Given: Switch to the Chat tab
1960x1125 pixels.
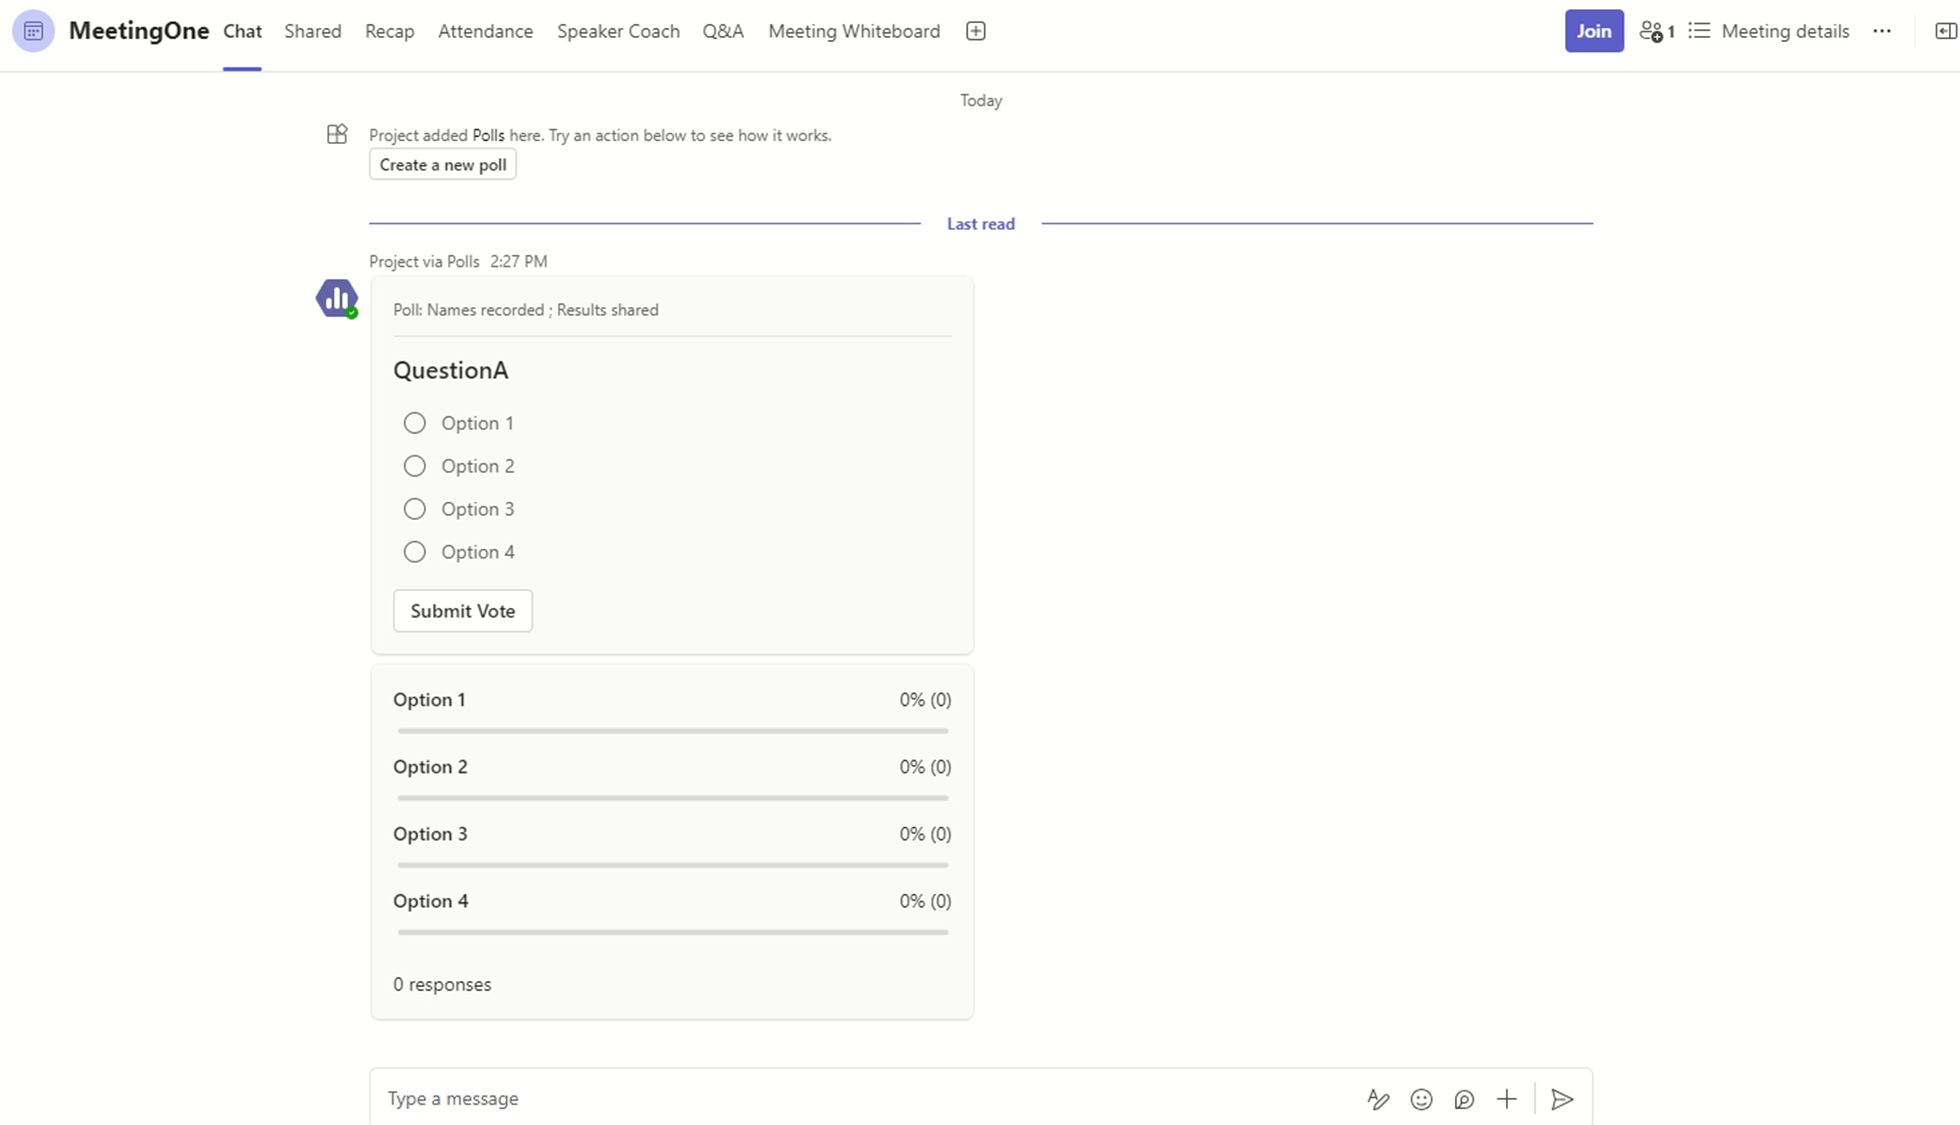Looking at the screenshot, I should 242,31.
